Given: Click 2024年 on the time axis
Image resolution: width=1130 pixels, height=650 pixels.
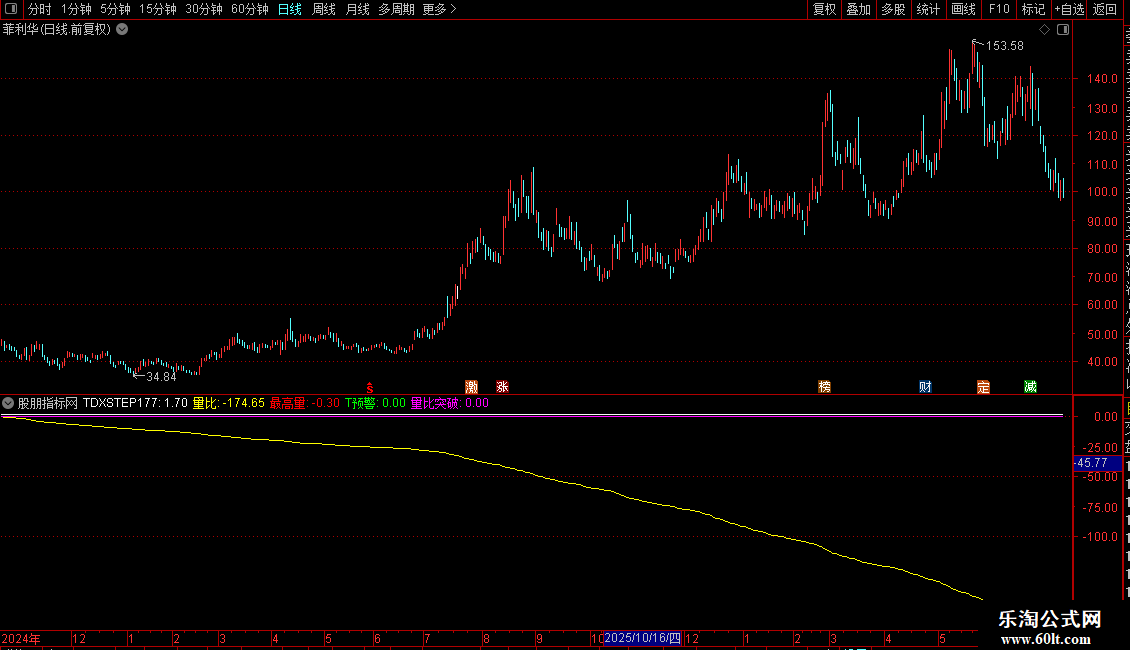Looking at the screenshot, I should pos(21,639).
